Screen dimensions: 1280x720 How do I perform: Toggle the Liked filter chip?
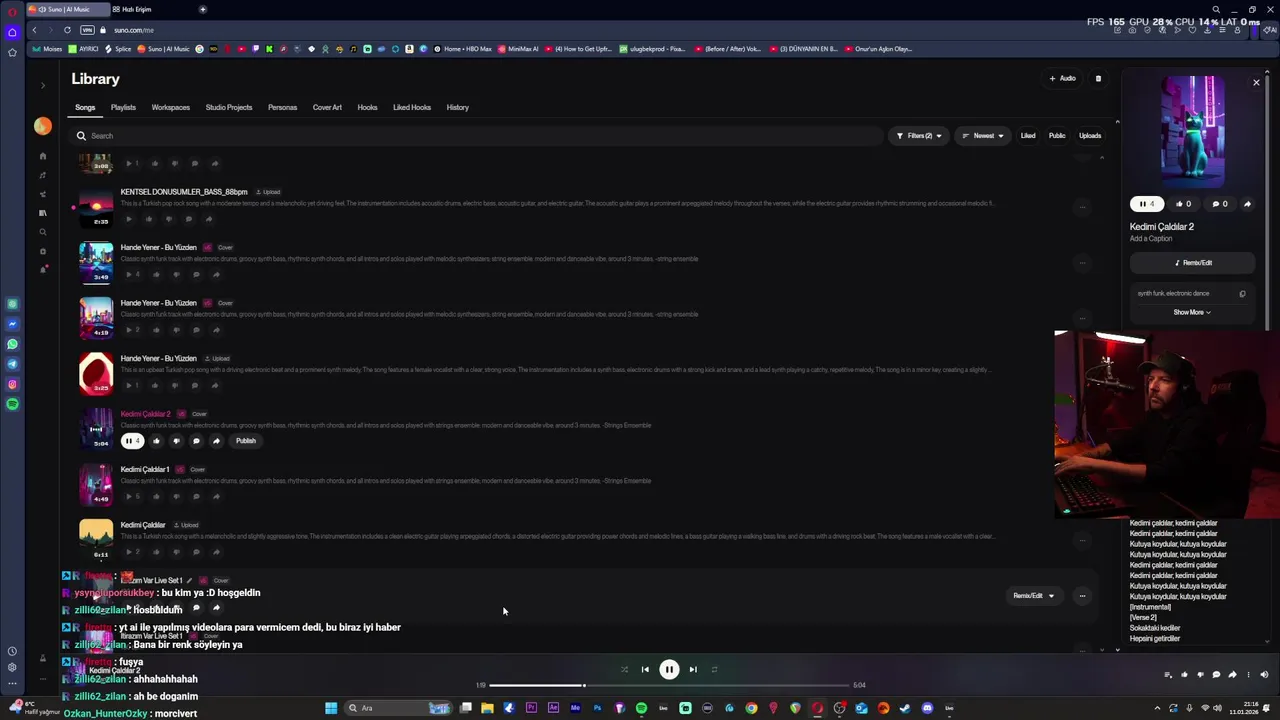[x=1028, y=136]
